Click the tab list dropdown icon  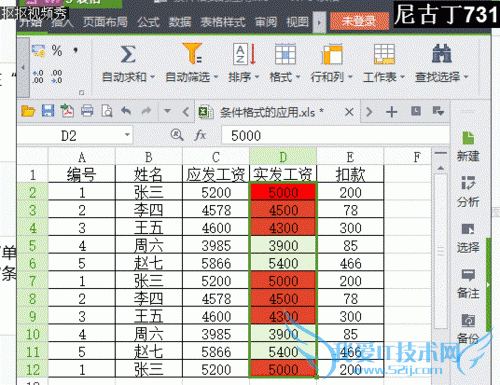point(438,111)
